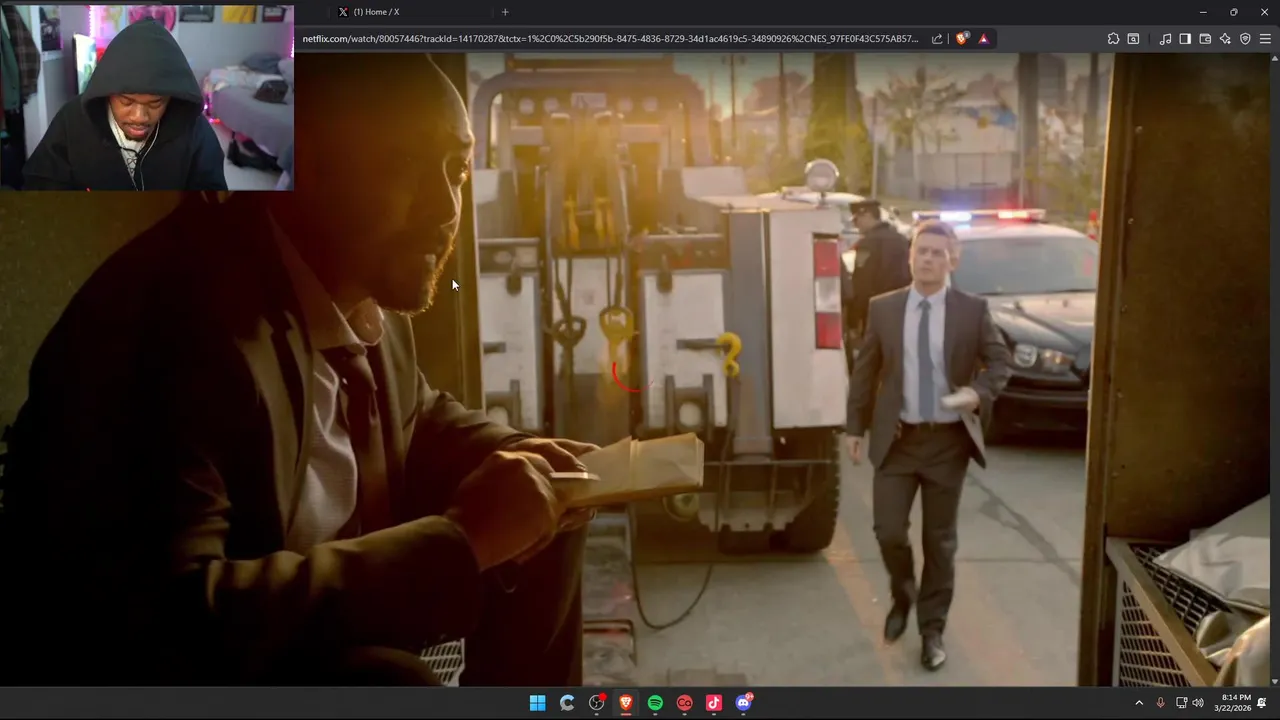This screenshot has width=1280, height=720.
Task: Open the TikTok taskbar icon
Action: point(714,703)
